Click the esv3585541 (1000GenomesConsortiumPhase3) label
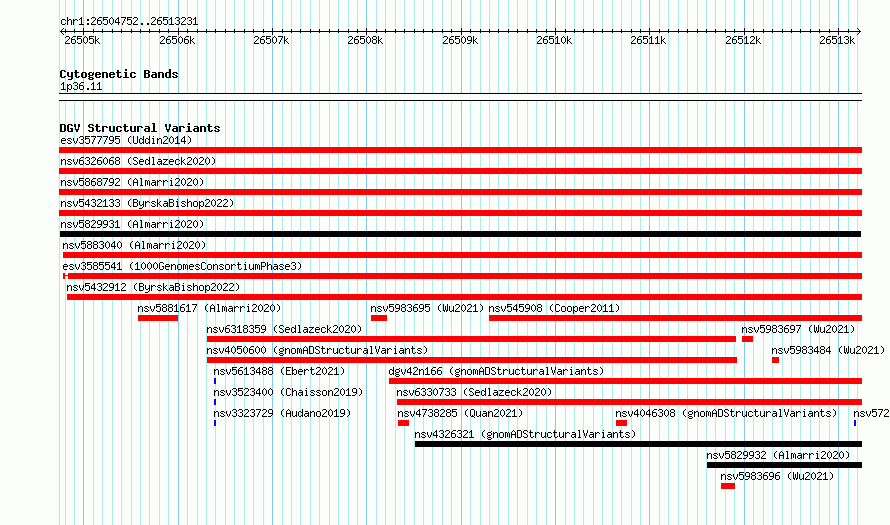The image size is (890, 525). 182,266
